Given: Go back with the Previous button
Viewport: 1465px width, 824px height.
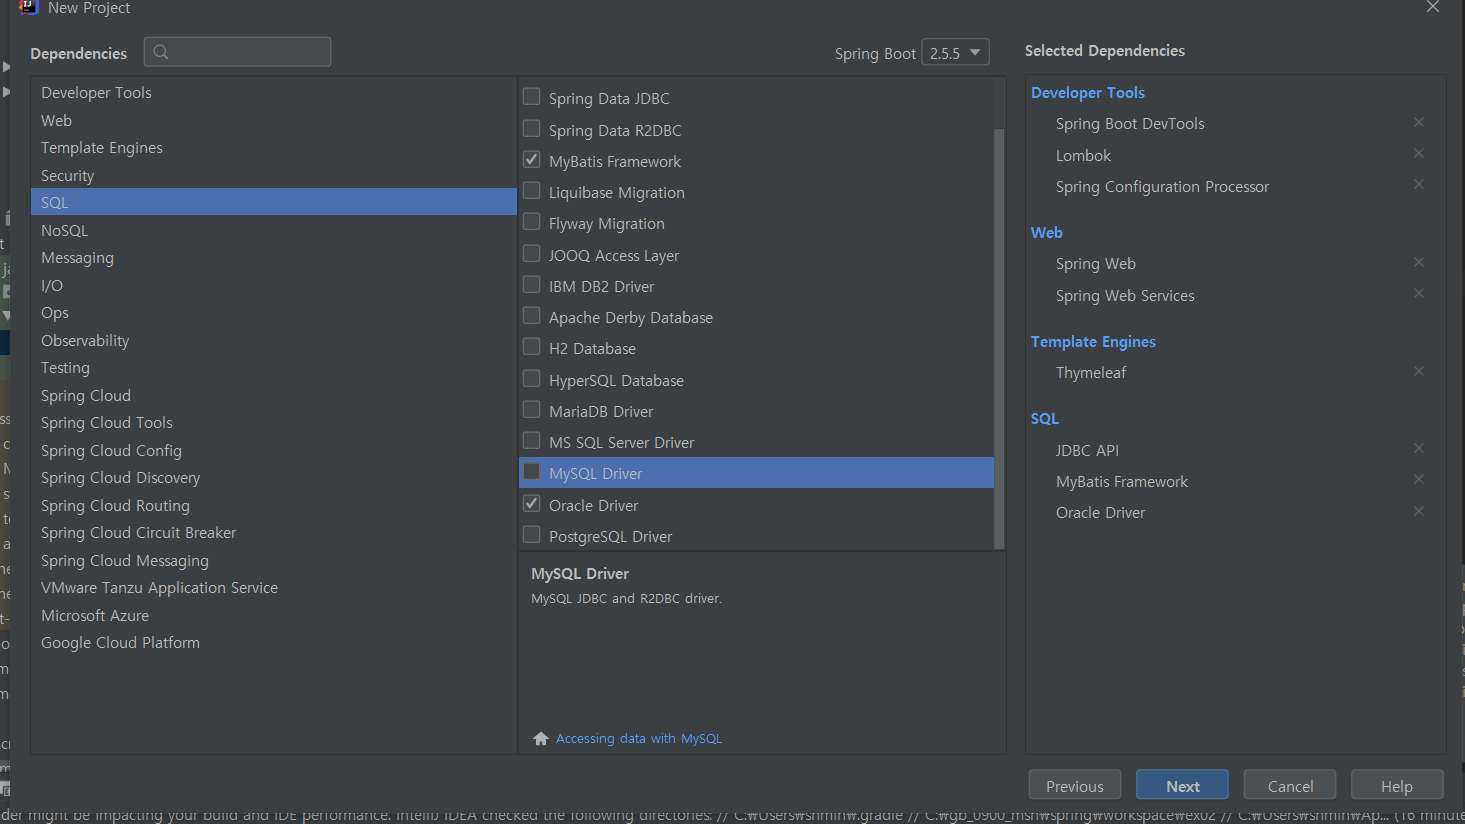Looking at the screenshot, I should 1075,785.
